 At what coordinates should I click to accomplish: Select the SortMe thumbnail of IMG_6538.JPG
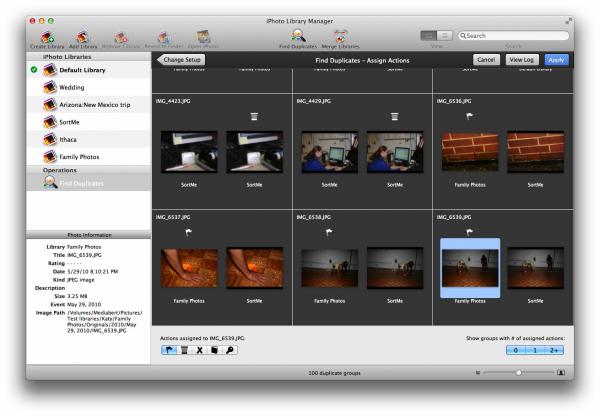[x=395, y=268]
